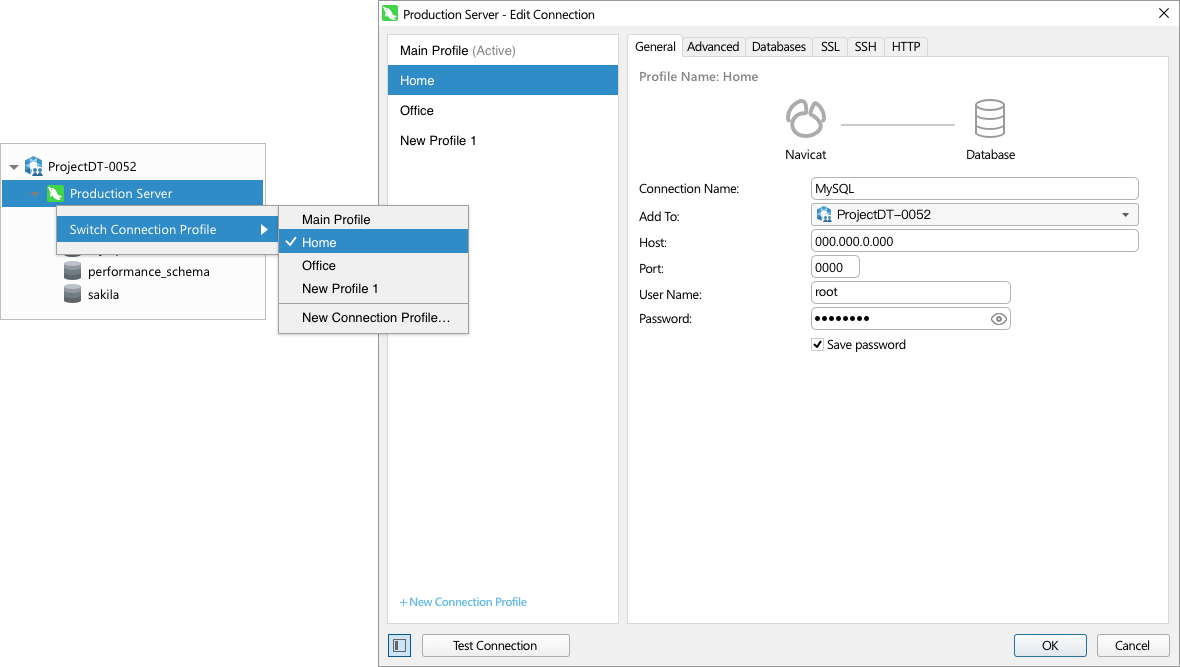Screen dimensions: 1180x667
Task: Open the Switch Connection Profile submenu arrow
Action: [264, 230]
